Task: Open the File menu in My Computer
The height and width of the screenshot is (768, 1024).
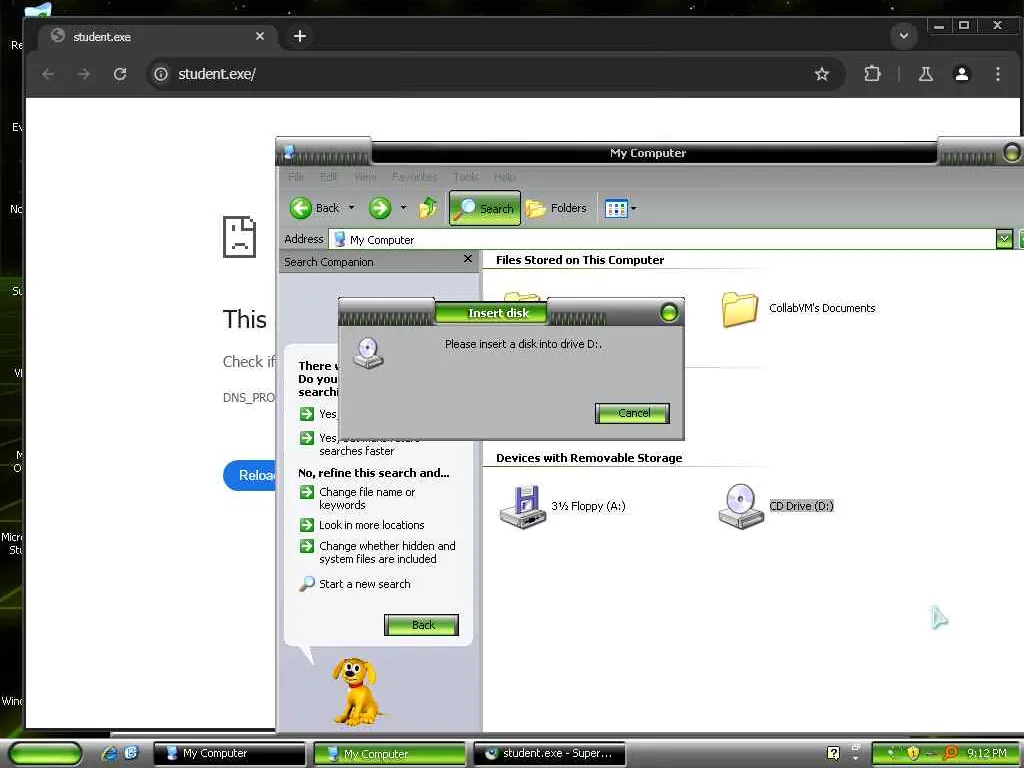Action: click(296, 177)
